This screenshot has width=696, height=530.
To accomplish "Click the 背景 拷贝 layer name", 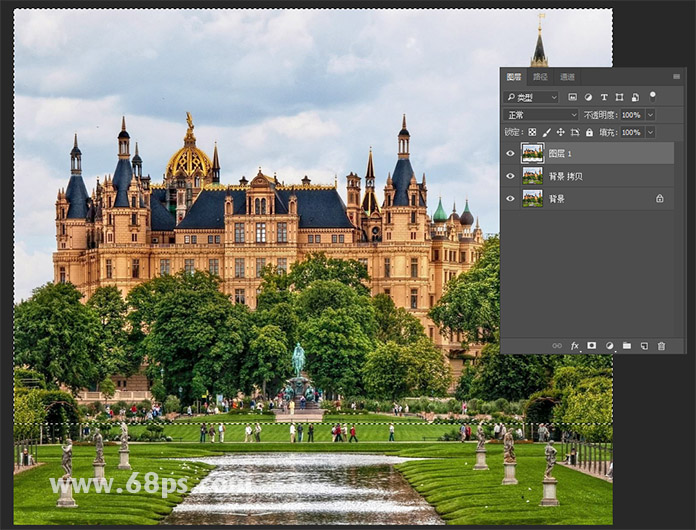I will point(566,176).
